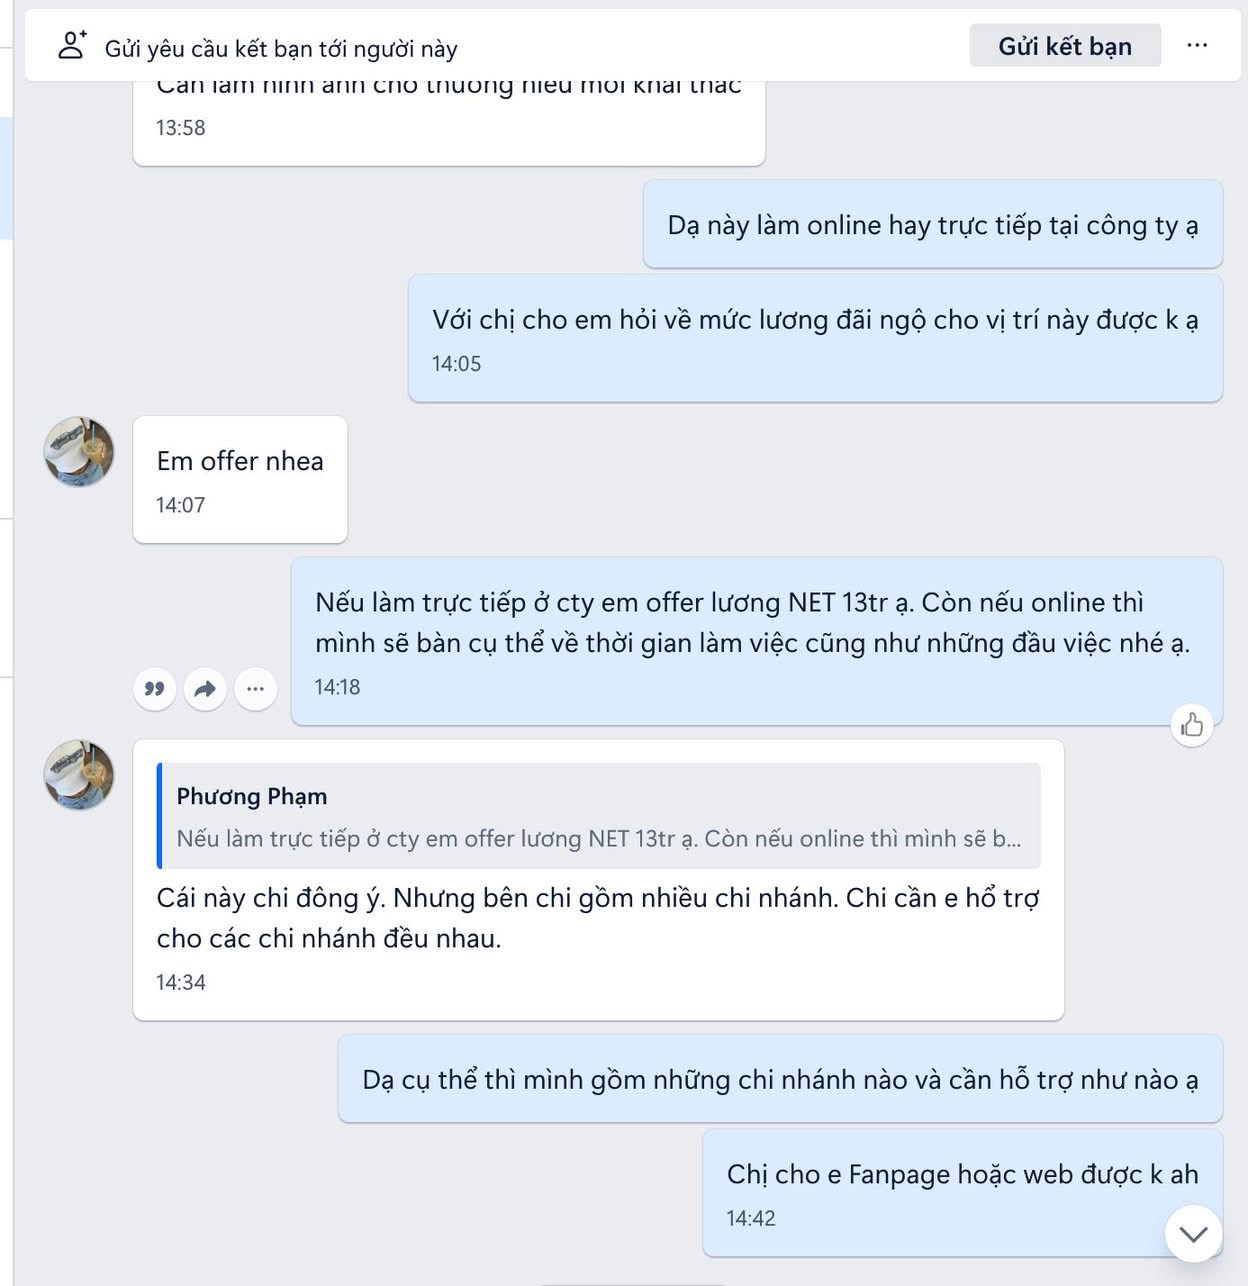Viewport: 1248px width, 1286px height.
Task: Open sender avatar beside Em offer nhea
Action: point(79,452)
